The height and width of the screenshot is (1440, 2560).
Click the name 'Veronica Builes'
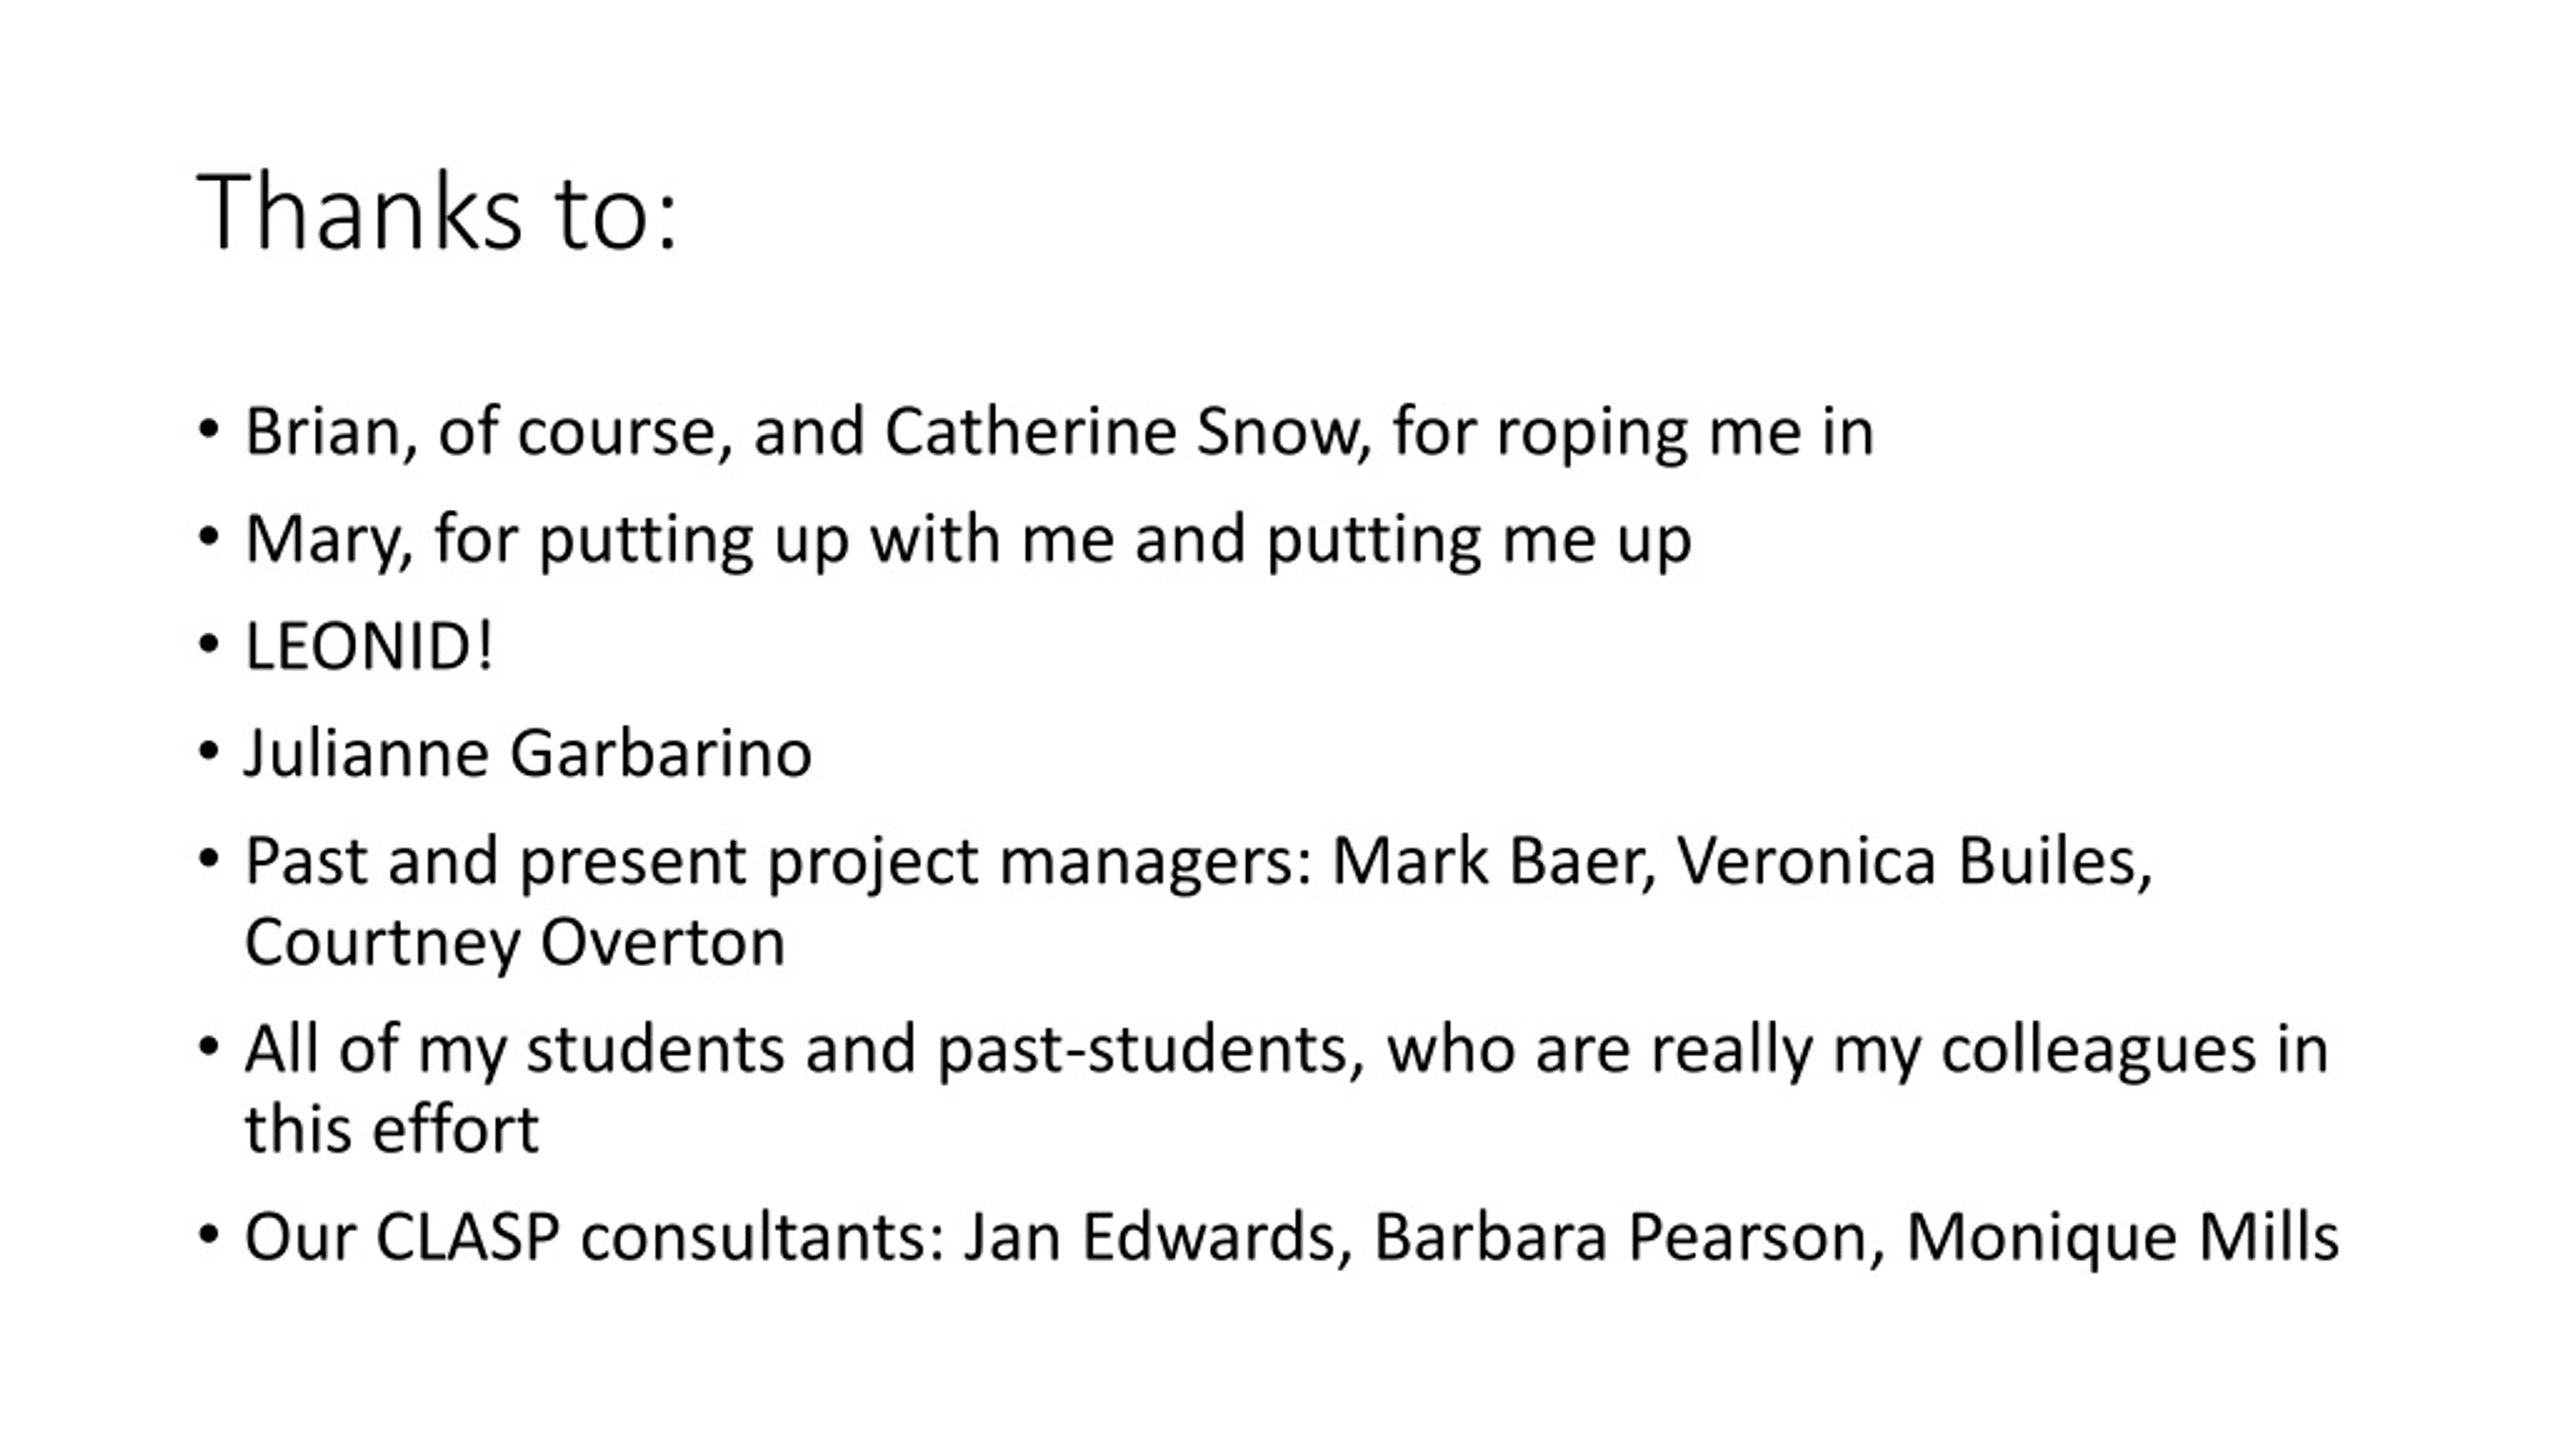1914,861
